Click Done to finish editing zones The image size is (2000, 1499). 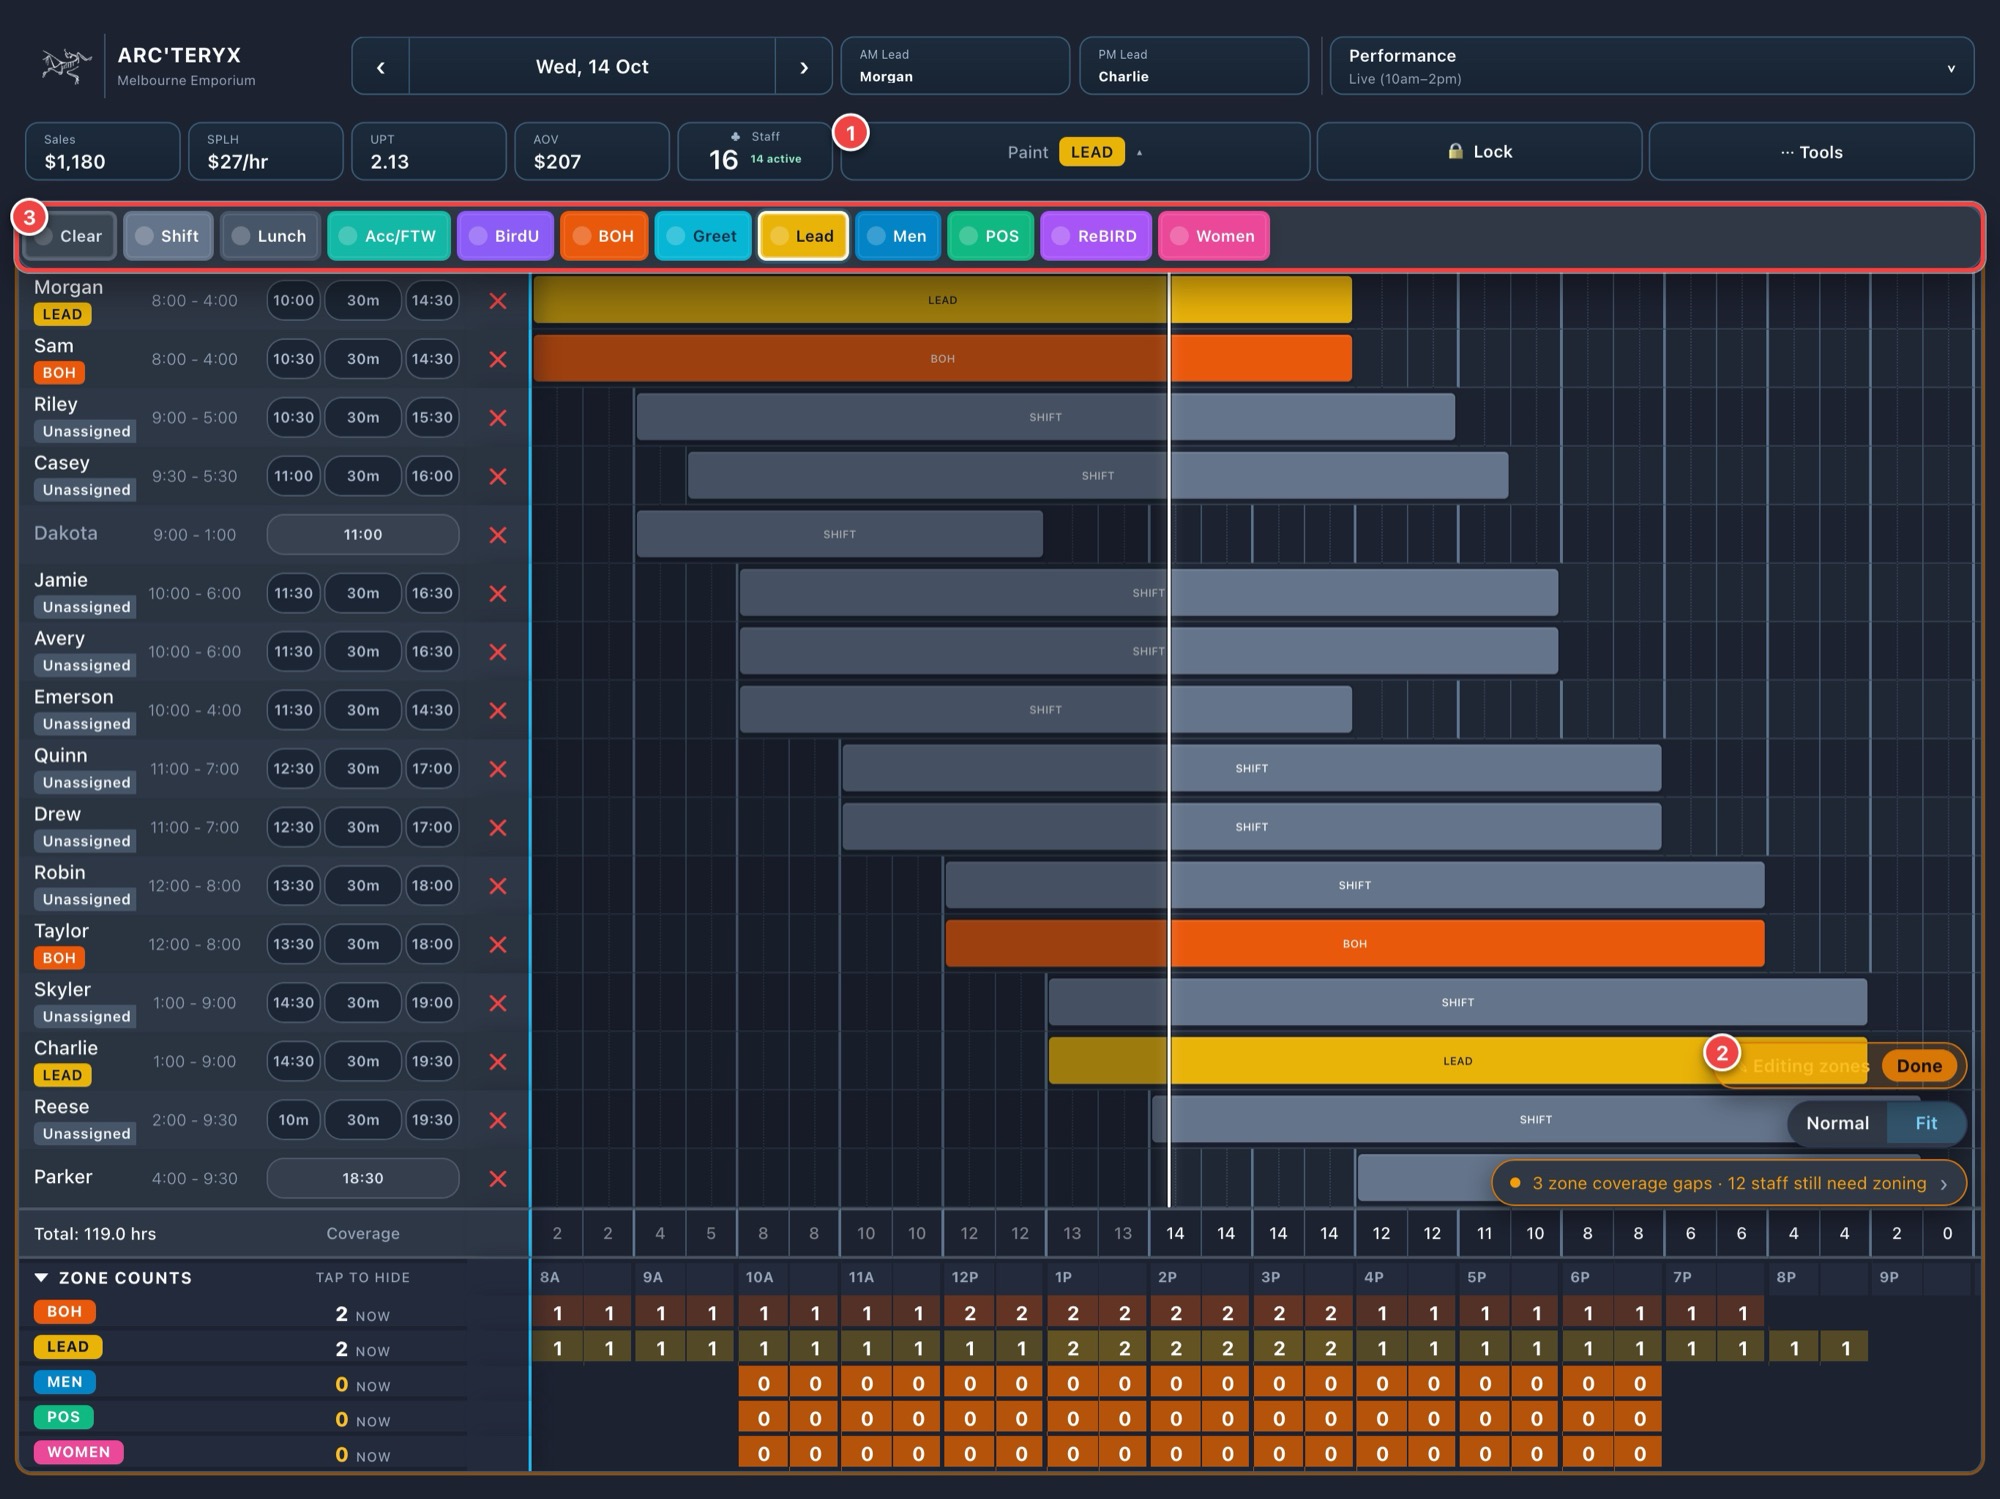point(1919,1066)
